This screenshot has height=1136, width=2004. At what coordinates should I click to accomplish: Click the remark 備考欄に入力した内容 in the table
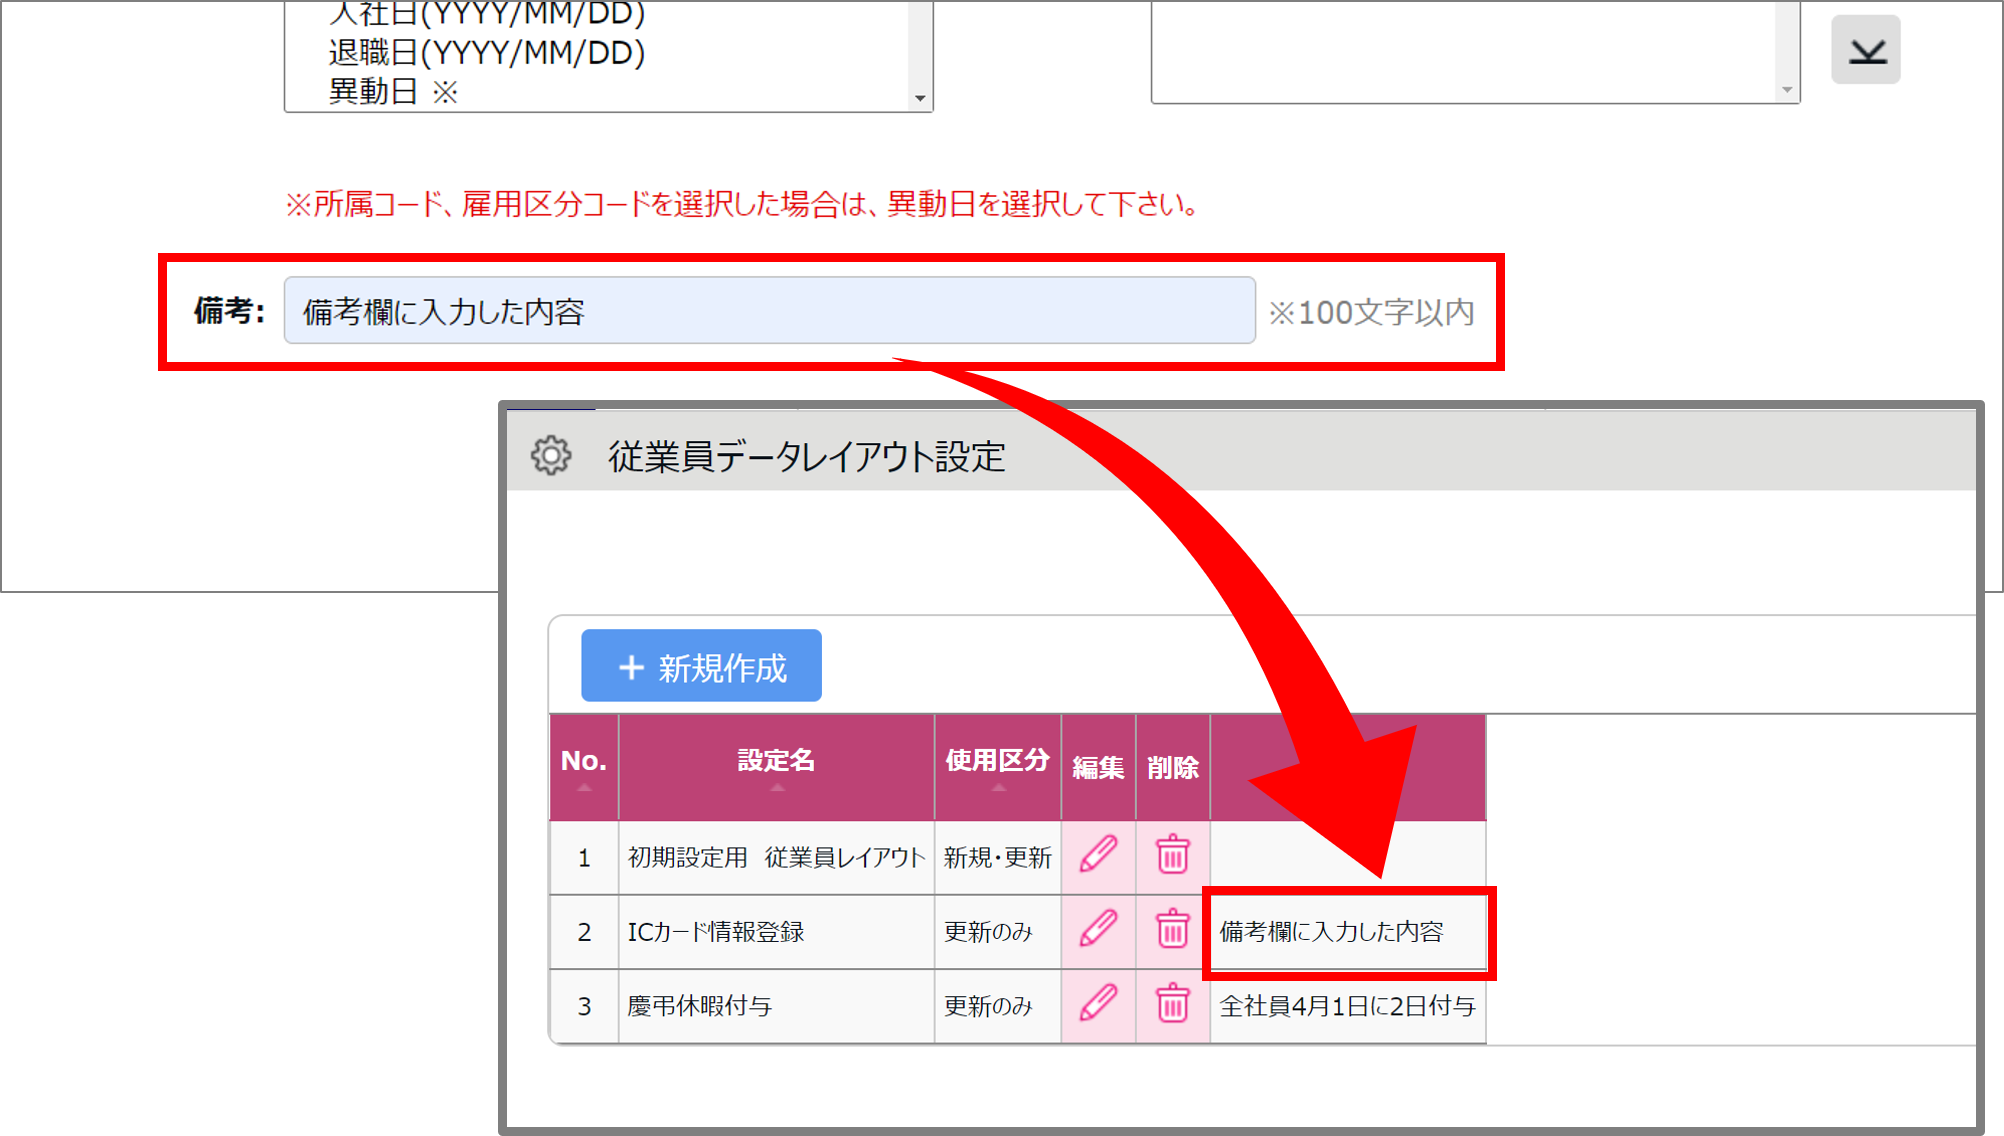pyautogui.click(x=1331, y=932)
